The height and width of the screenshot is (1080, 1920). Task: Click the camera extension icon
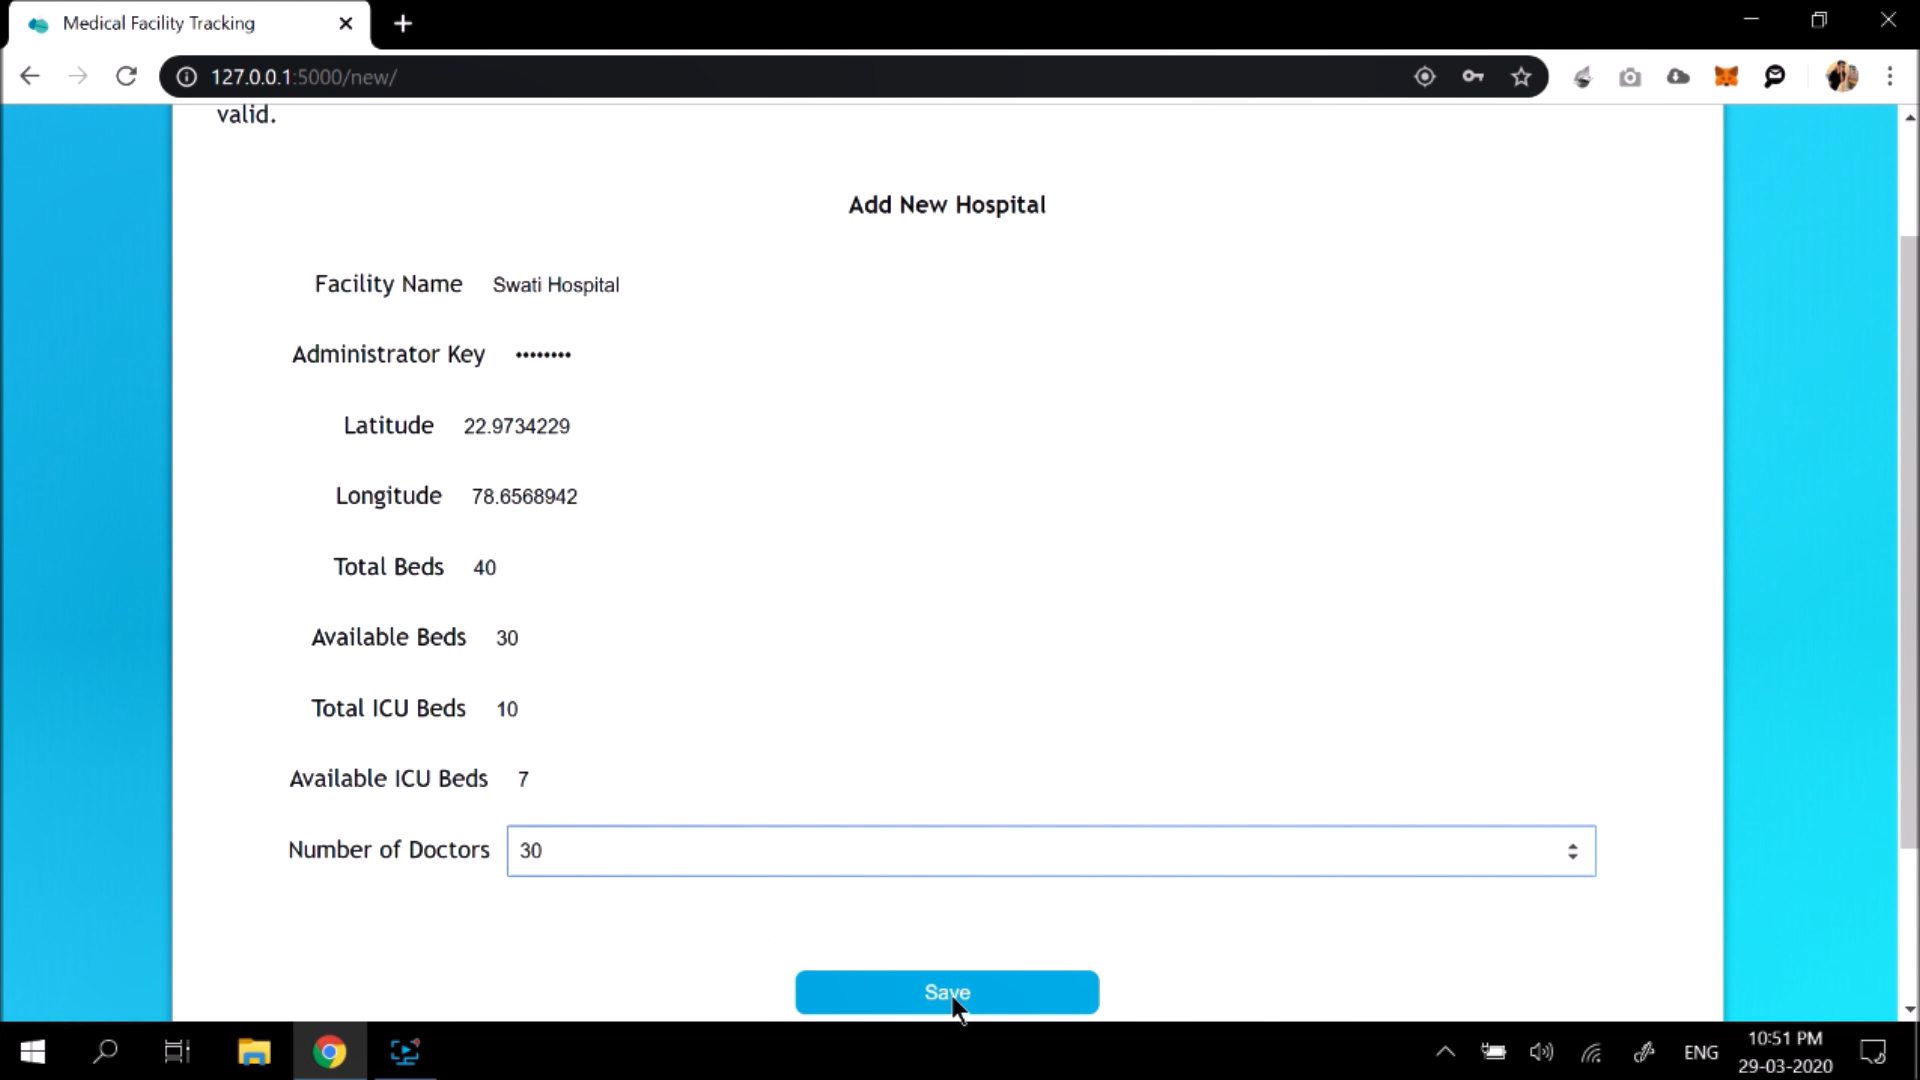pyautogui.click(x=1630, y=76)
